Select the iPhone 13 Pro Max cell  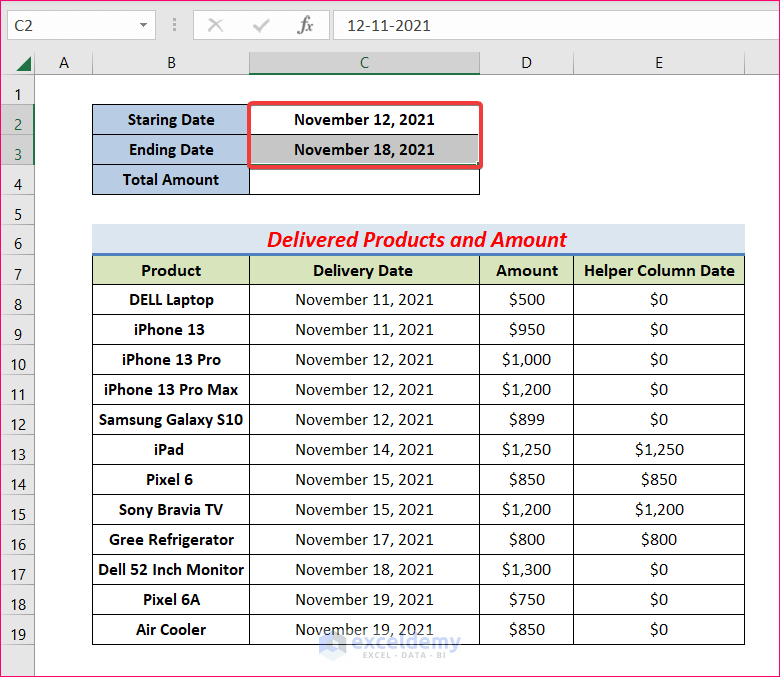[171, 390]
